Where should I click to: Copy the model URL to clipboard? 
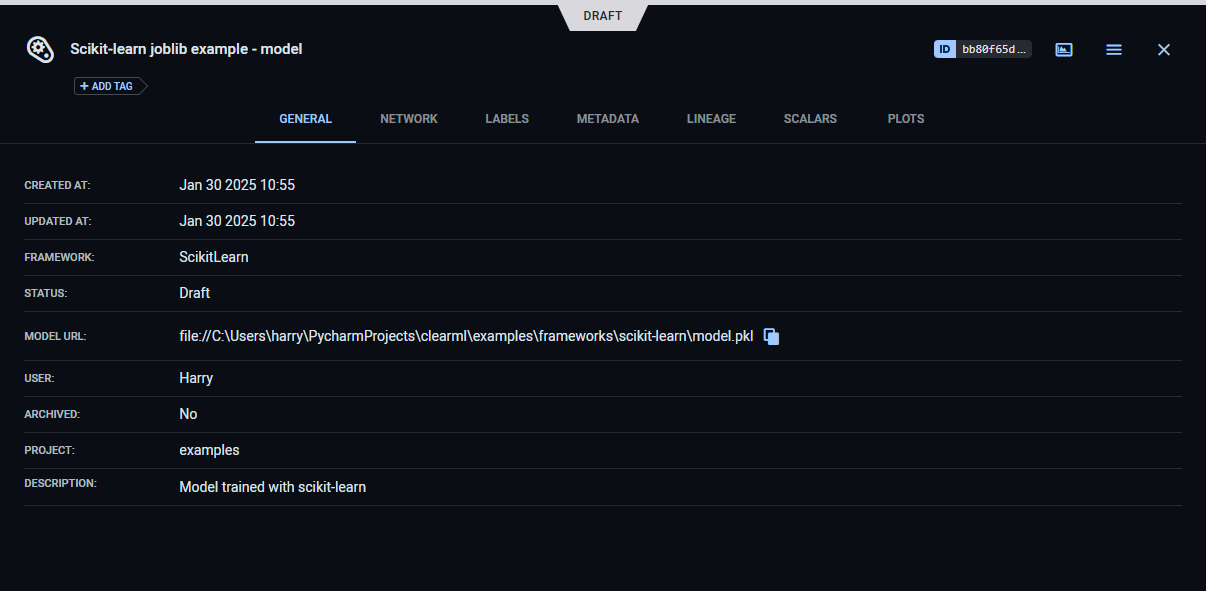coord(771,337)
